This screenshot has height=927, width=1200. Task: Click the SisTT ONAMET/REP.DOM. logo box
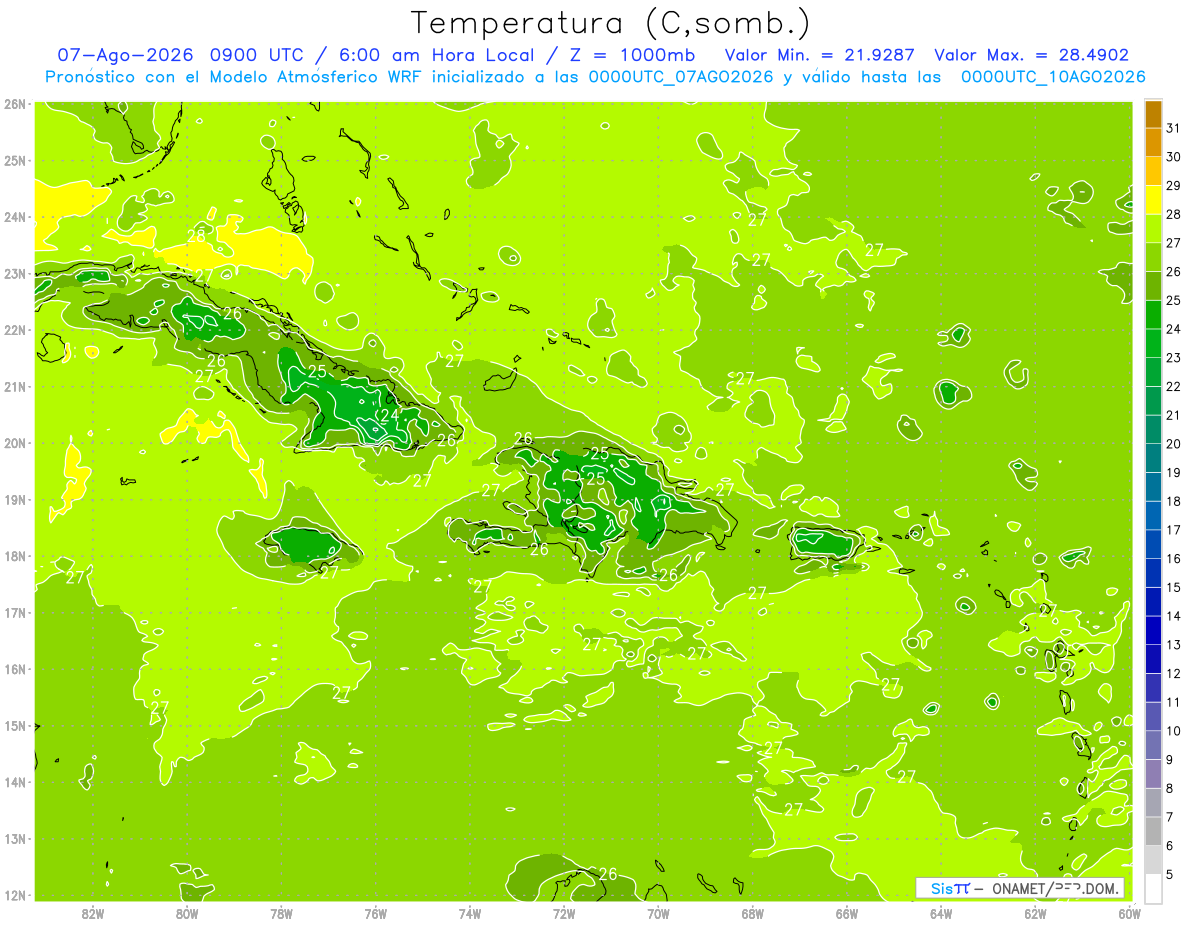point(1020,888)
